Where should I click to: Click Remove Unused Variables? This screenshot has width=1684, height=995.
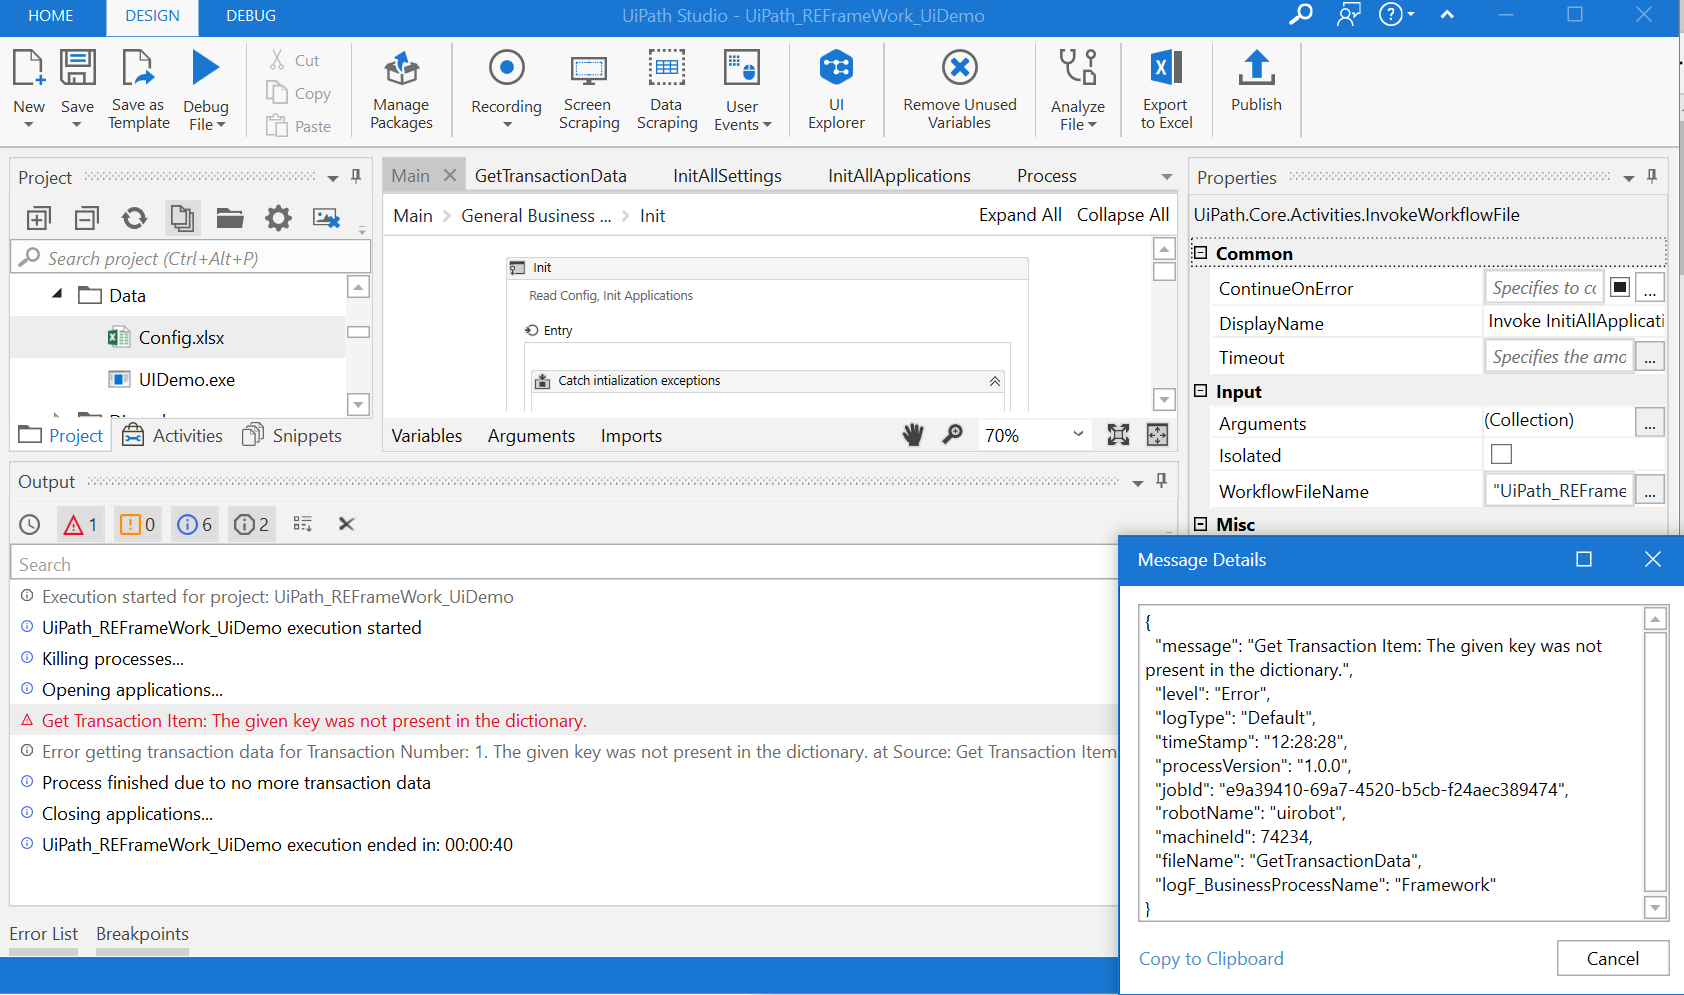(x=960, y=91)
